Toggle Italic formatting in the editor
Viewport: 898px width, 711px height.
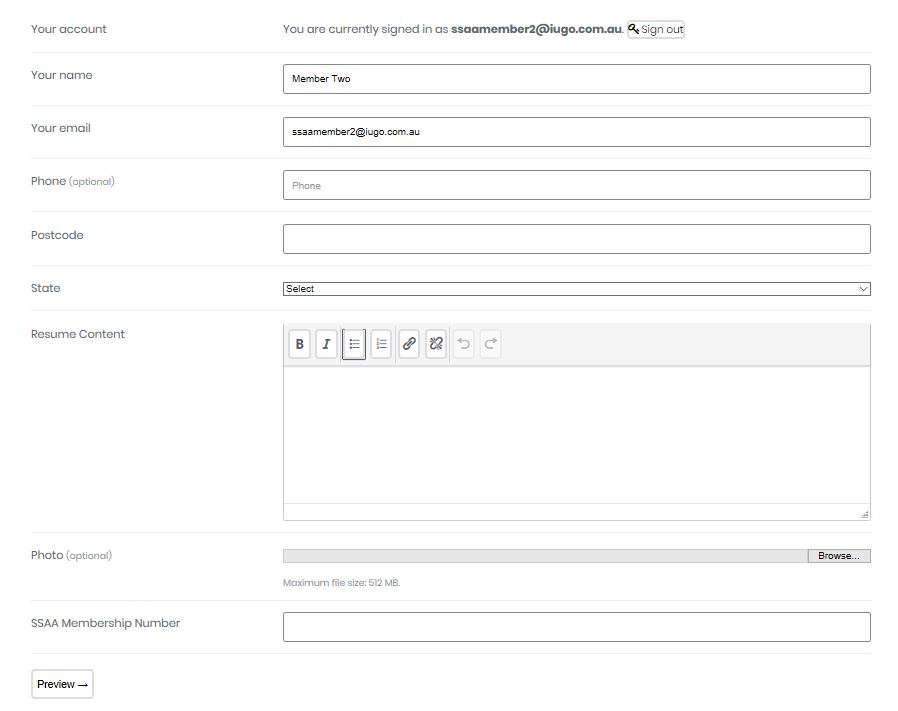pos(326,345)
